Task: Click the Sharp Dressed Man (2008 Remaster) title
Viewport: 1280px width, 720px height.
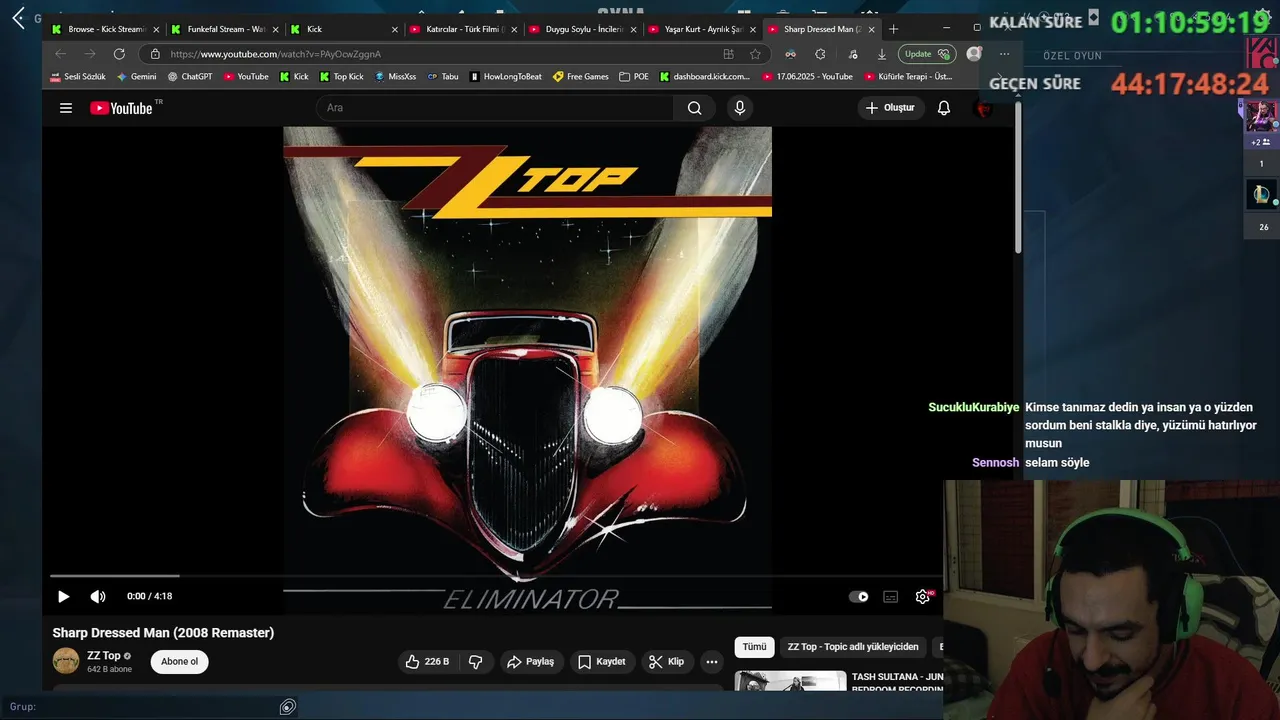Action: (163, 633)
